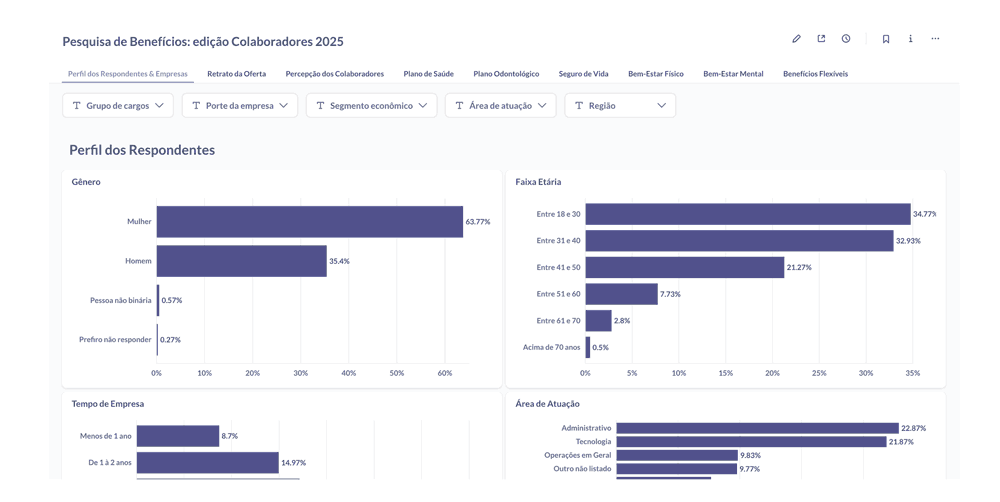Click the text icon on Região filter
Image resolution: width=1000 pixels, height=502 pixels.
[x=579, y=106]
